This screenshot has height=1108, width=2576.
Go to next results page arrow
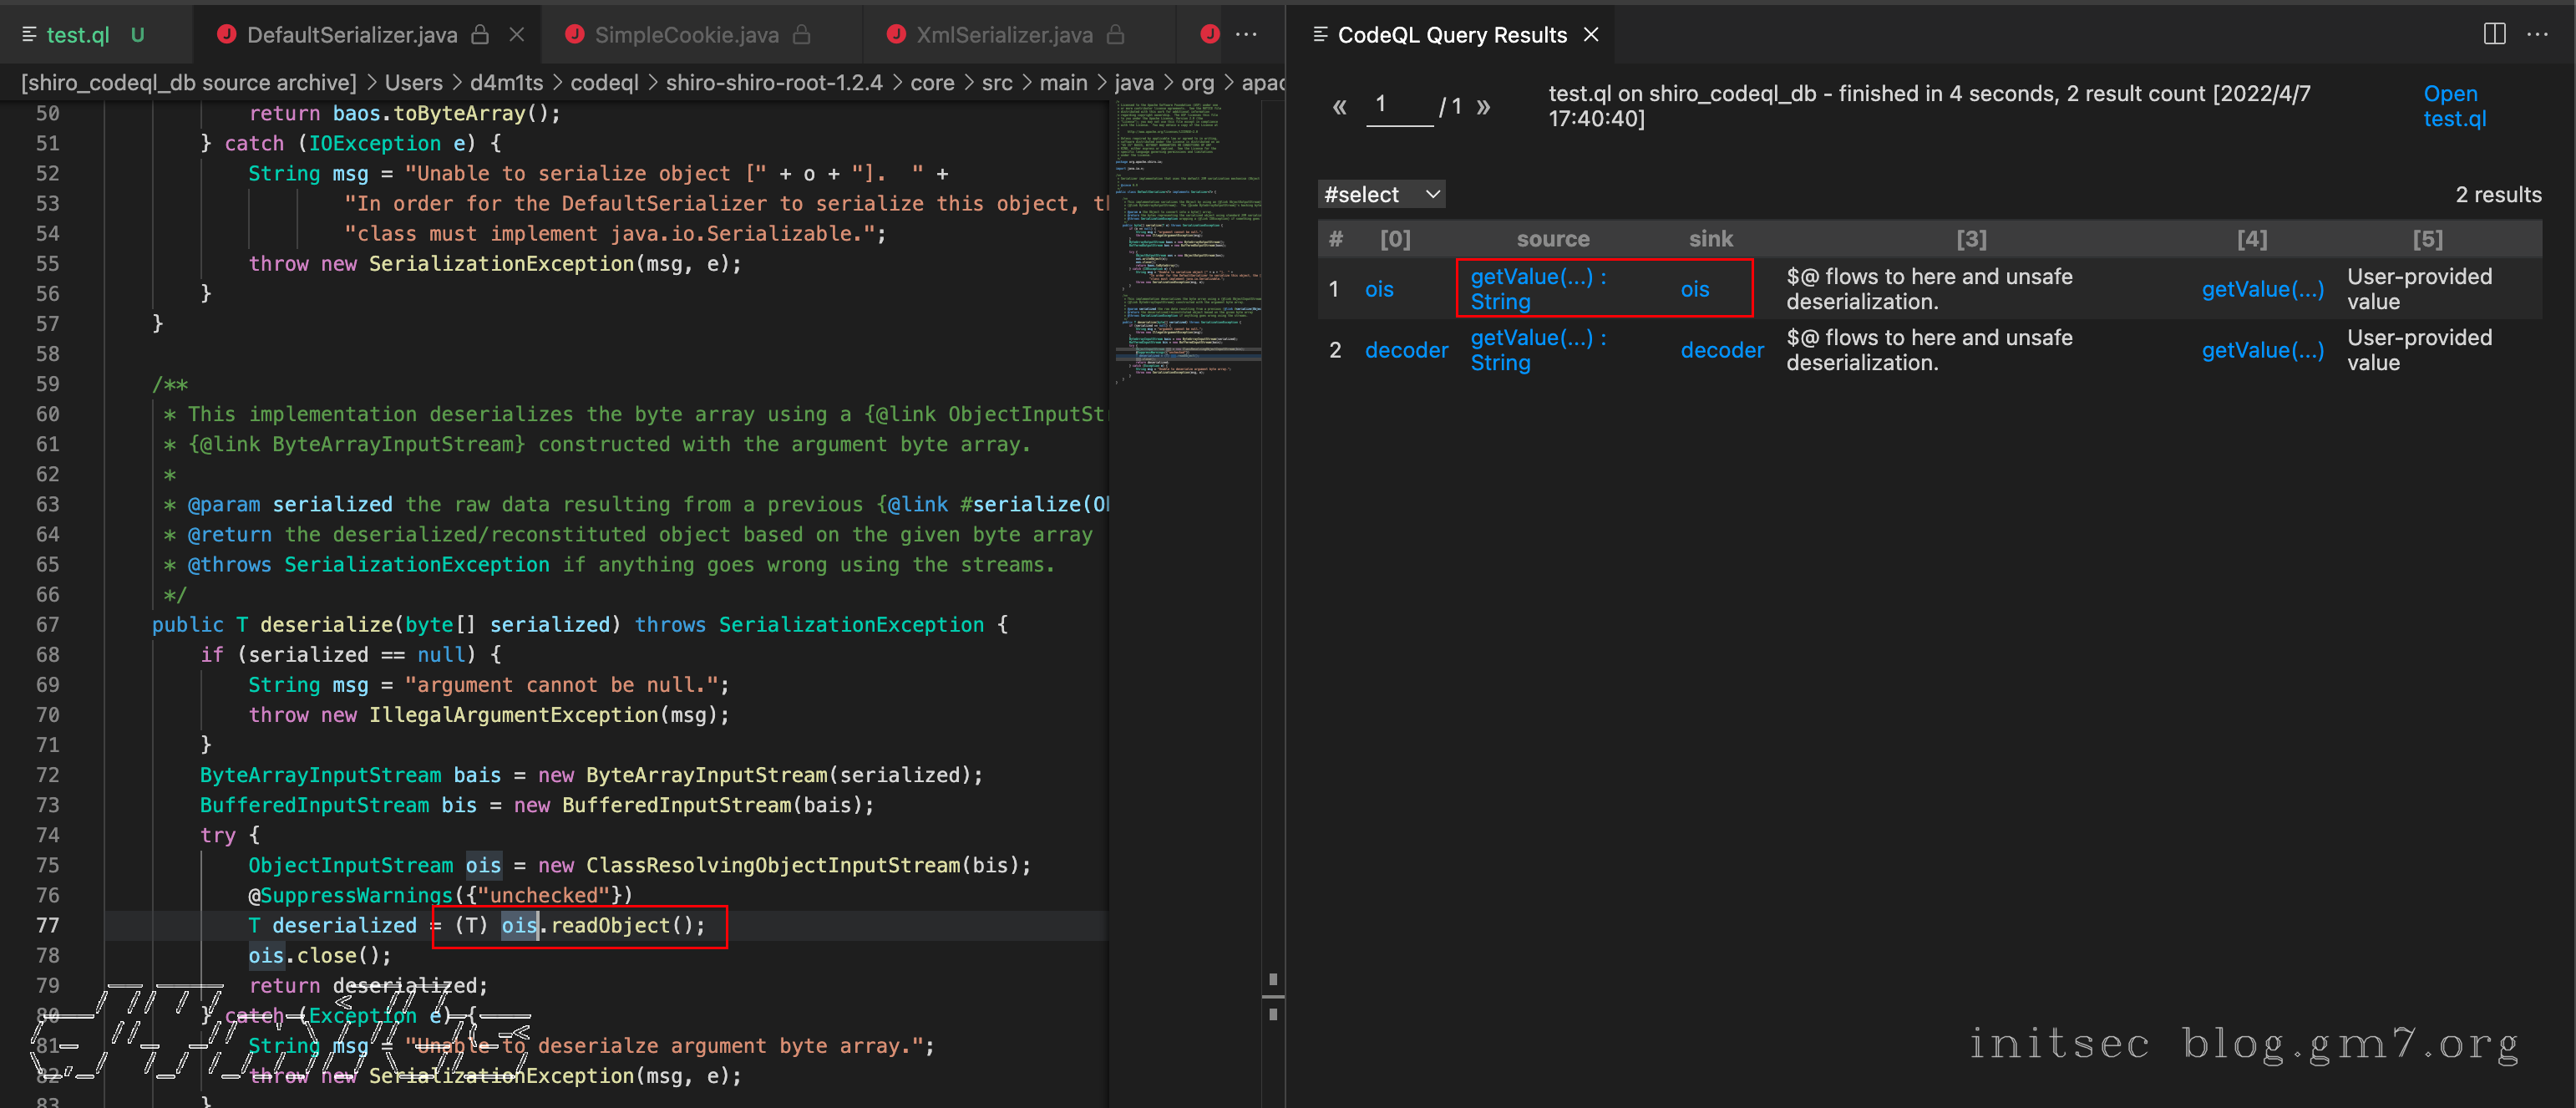tap(1483, 107)
